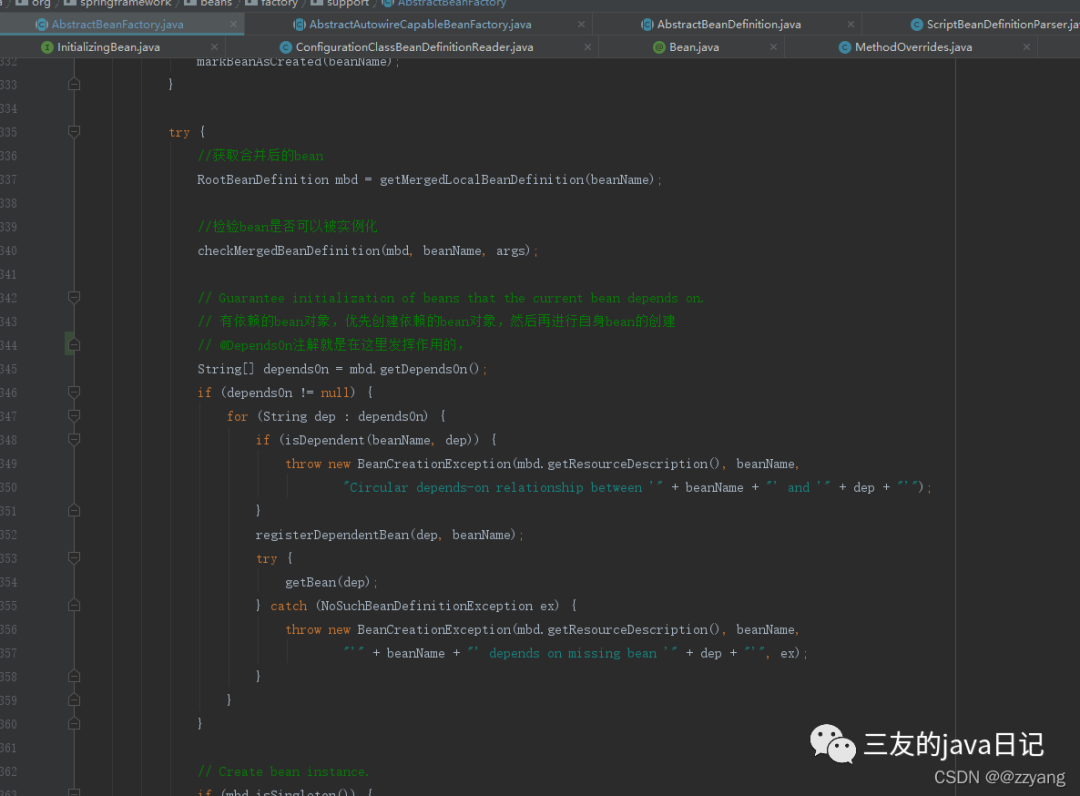Select the Bean.java tab
1080x796 pixels.
(694, 47)
